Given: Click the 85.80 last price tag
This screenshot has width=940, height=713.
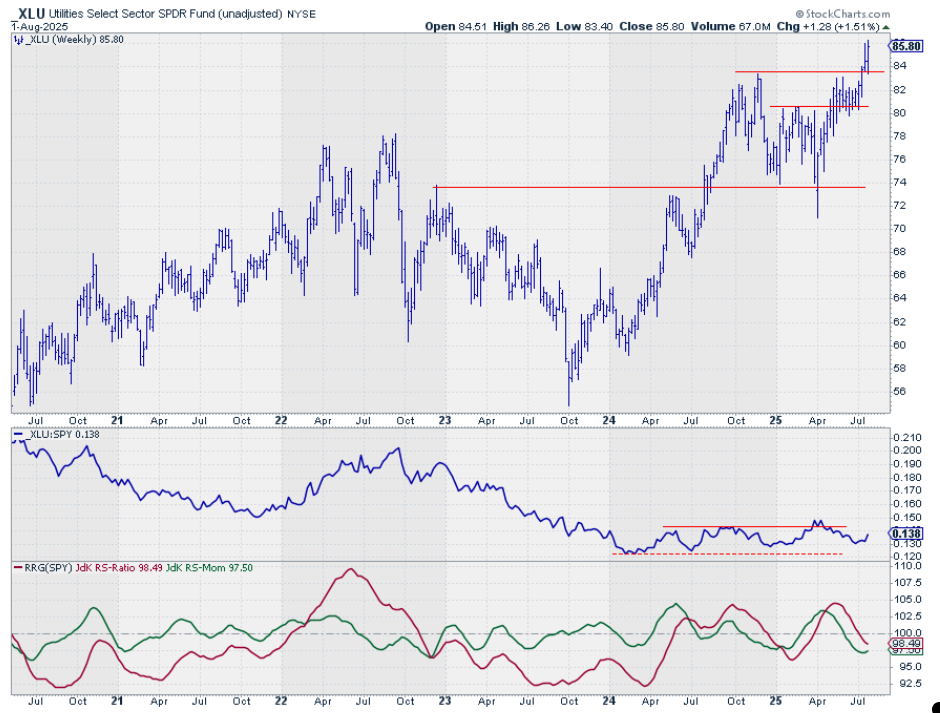Looking at the screenshot, I should pyautogui.click(x=907, y=45).
